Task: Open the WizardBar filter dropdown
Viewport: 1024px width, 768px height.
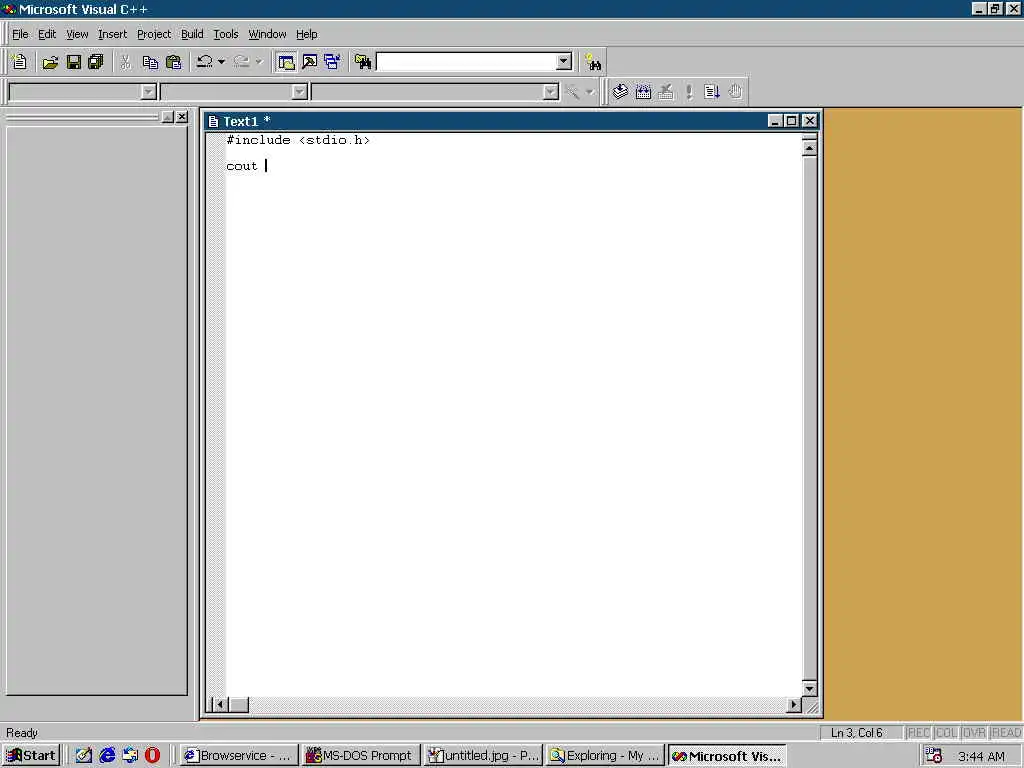Action: 299,92
